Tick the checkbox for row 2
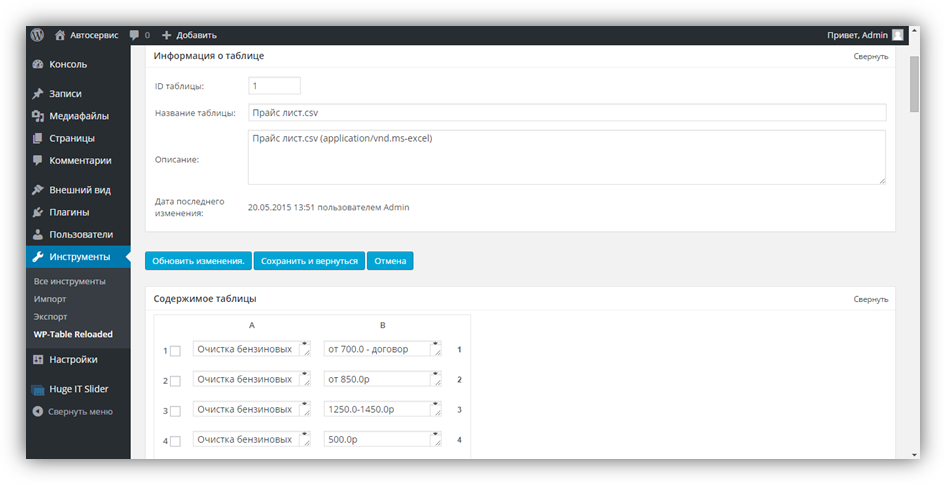The height and width of the screenshot is (484, 945). [175, 381]
